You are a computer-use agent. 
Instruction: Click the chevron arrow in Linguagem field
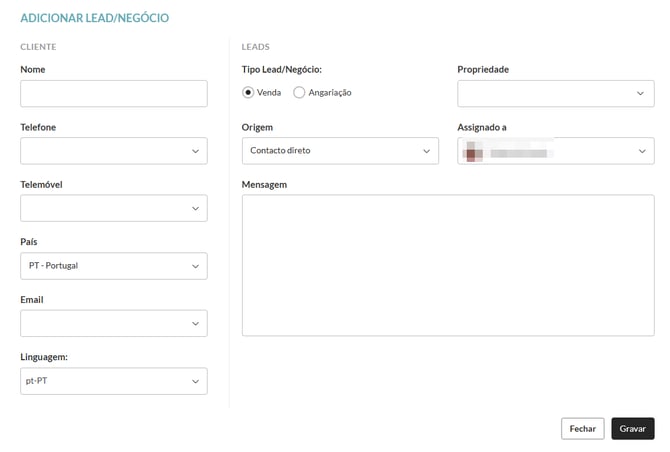coord(195,381)
